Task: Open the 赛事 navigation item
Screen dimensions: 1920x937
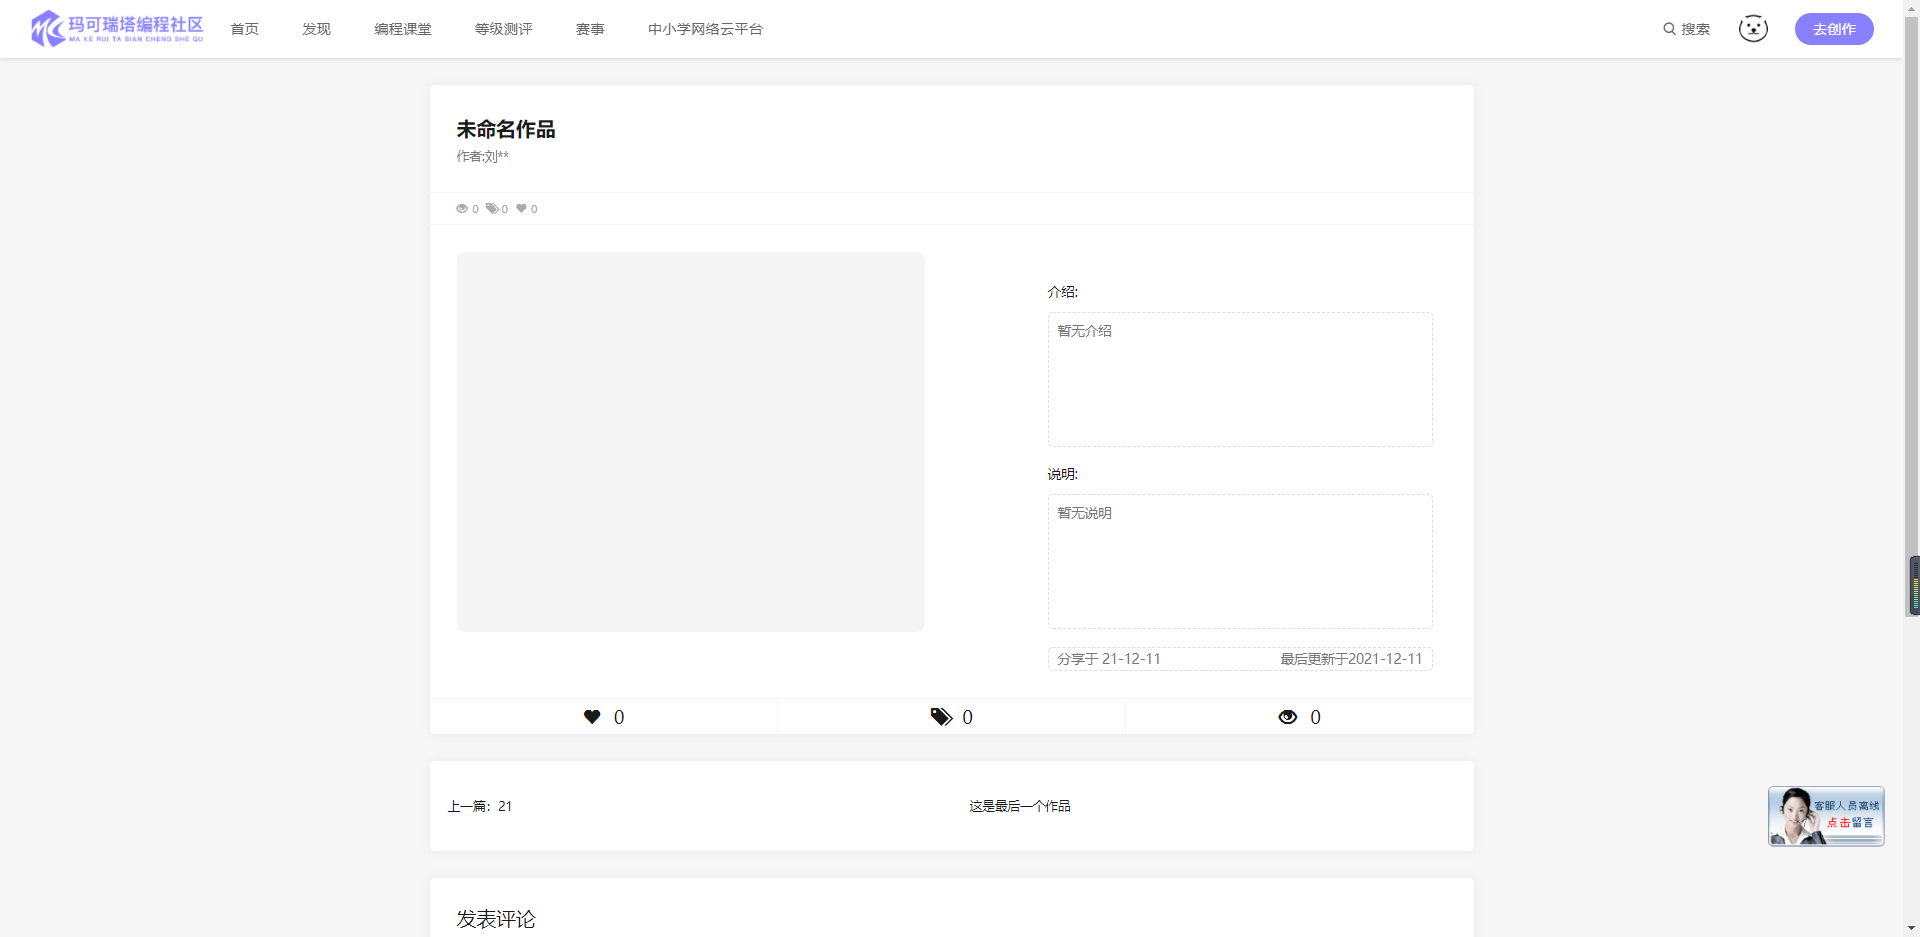Action: pos(590,29)
